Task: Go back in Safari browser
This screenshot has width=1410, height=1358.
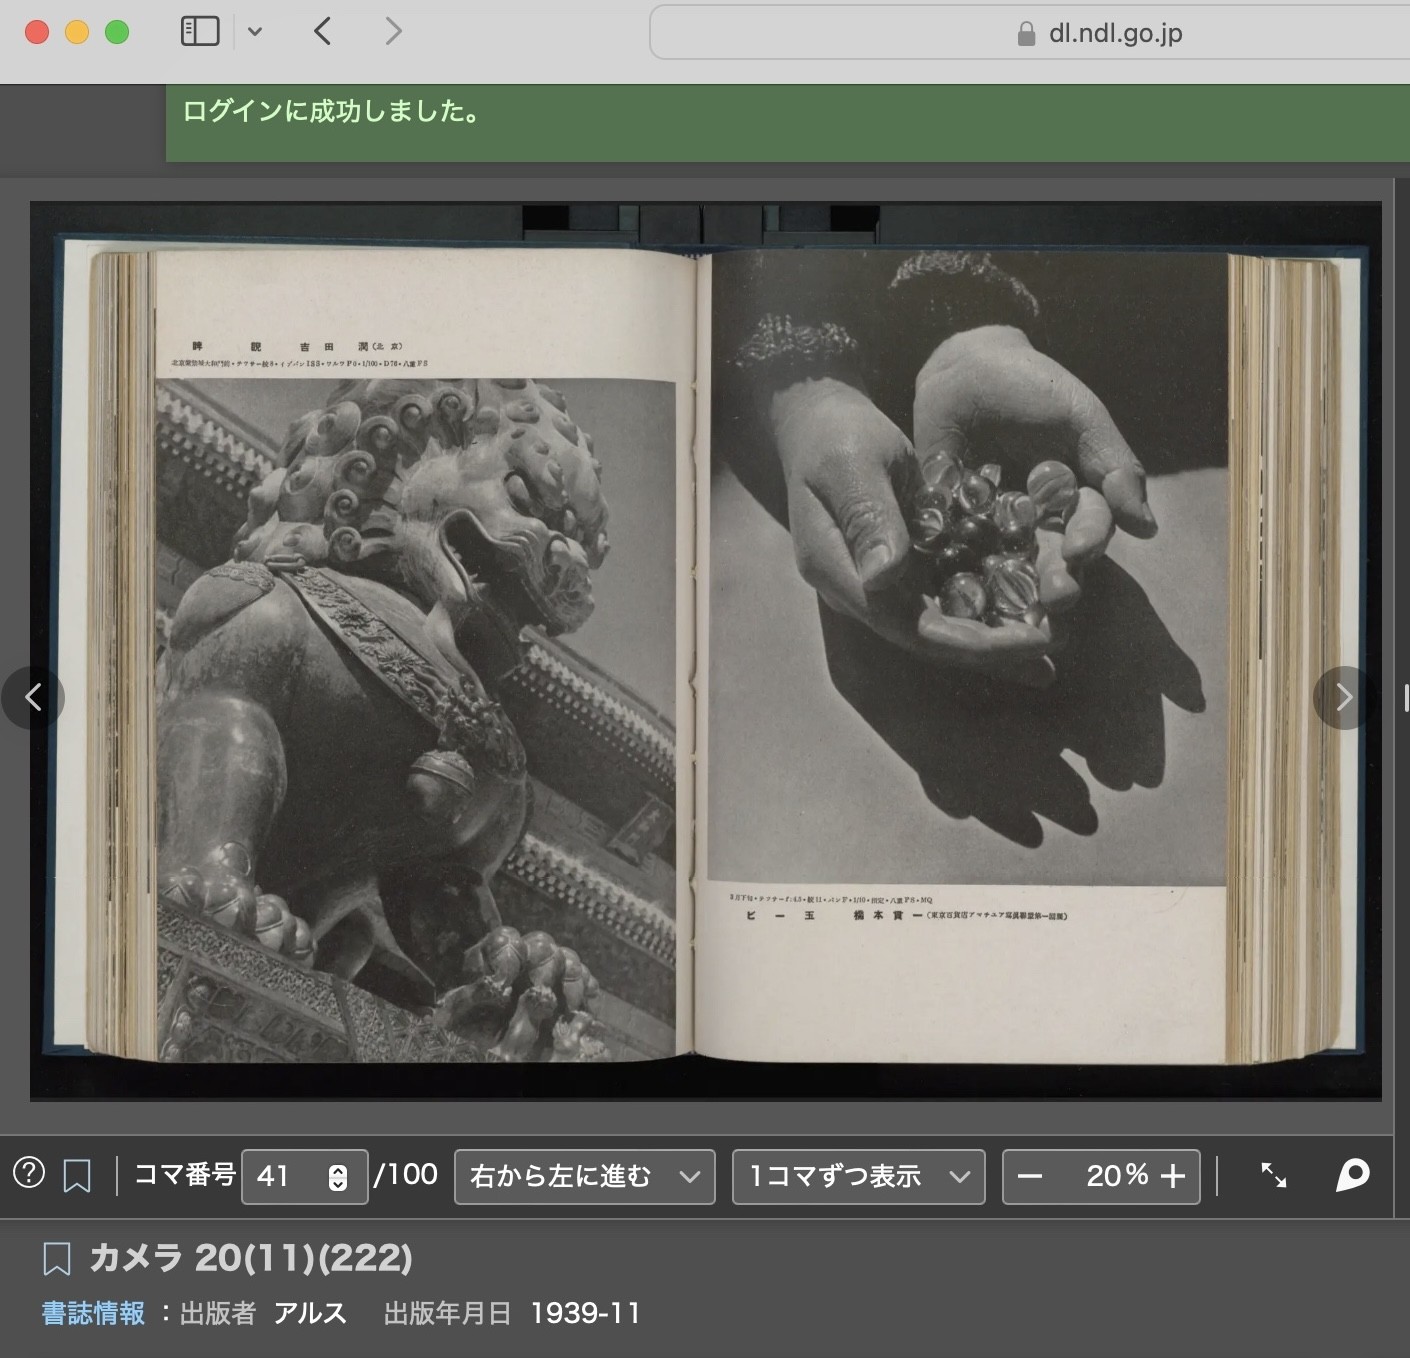Action: [322, 31]
